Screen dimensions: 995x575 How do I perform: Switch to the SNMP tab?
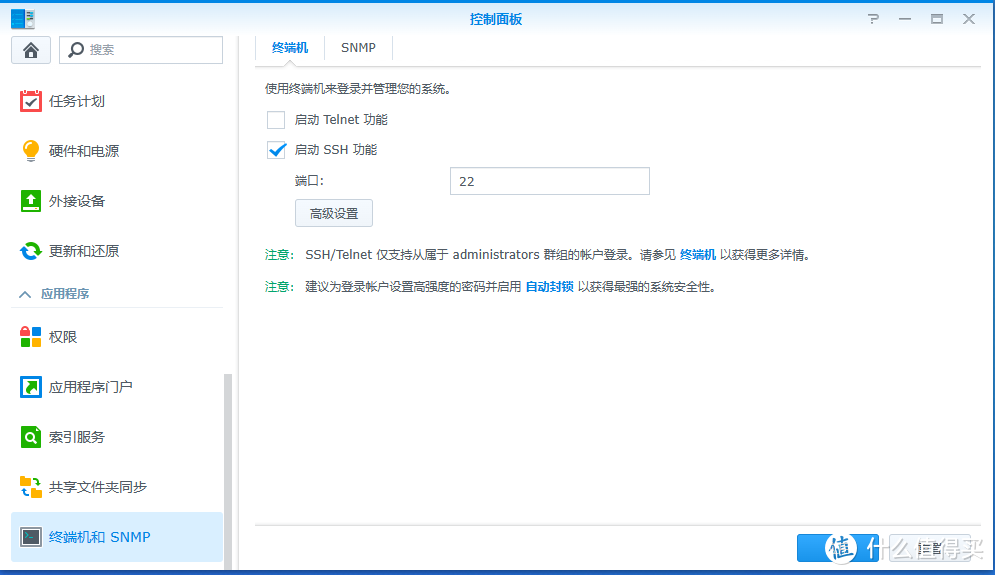(x=358, y=48)
